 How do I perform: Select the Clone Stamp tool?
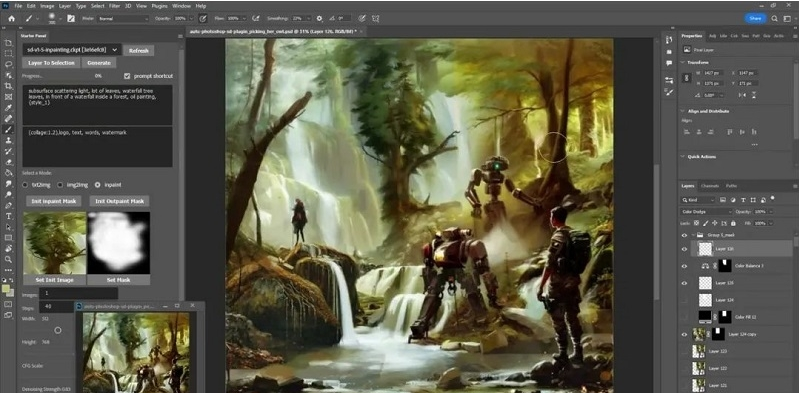pos(9,140)
